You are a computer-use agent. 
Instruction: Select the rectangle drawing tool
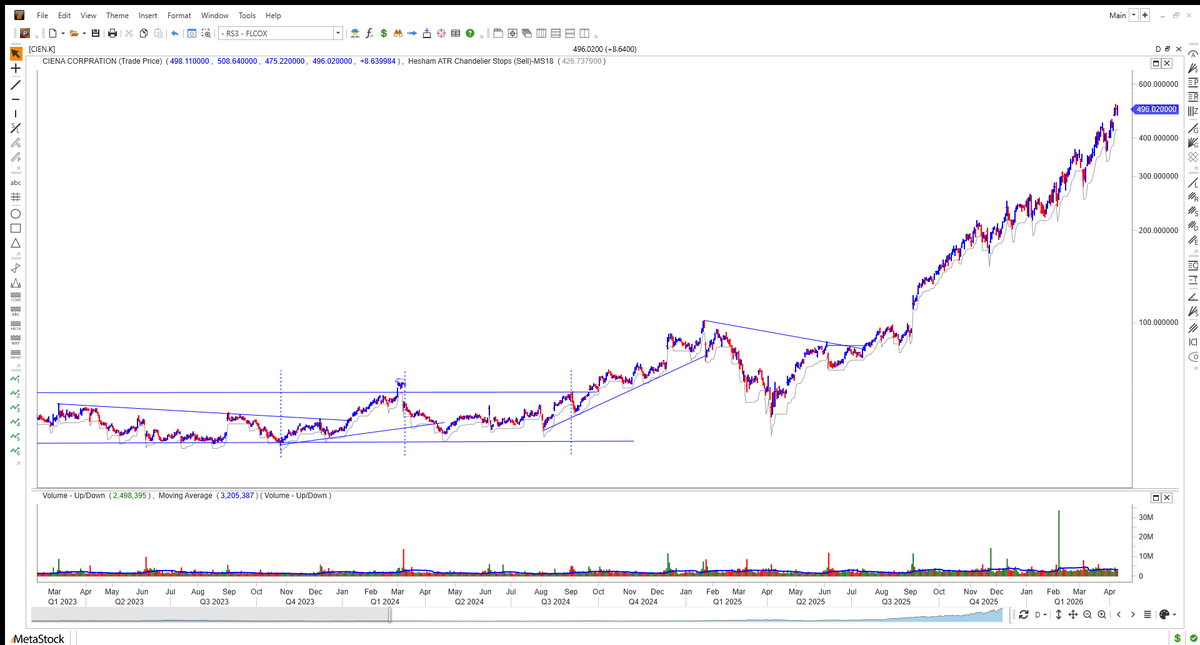click(x=16, y=228)
